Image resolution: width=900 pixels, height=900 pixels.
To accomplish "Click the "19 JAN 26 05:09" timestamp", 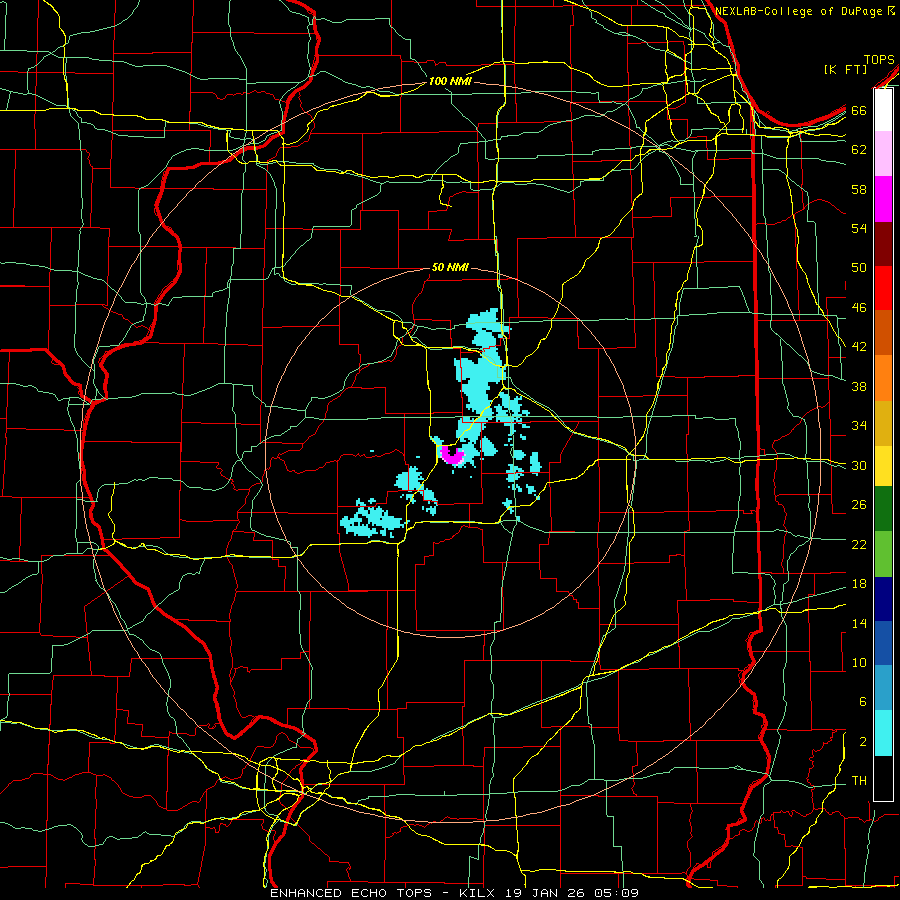I will point(572,893).
